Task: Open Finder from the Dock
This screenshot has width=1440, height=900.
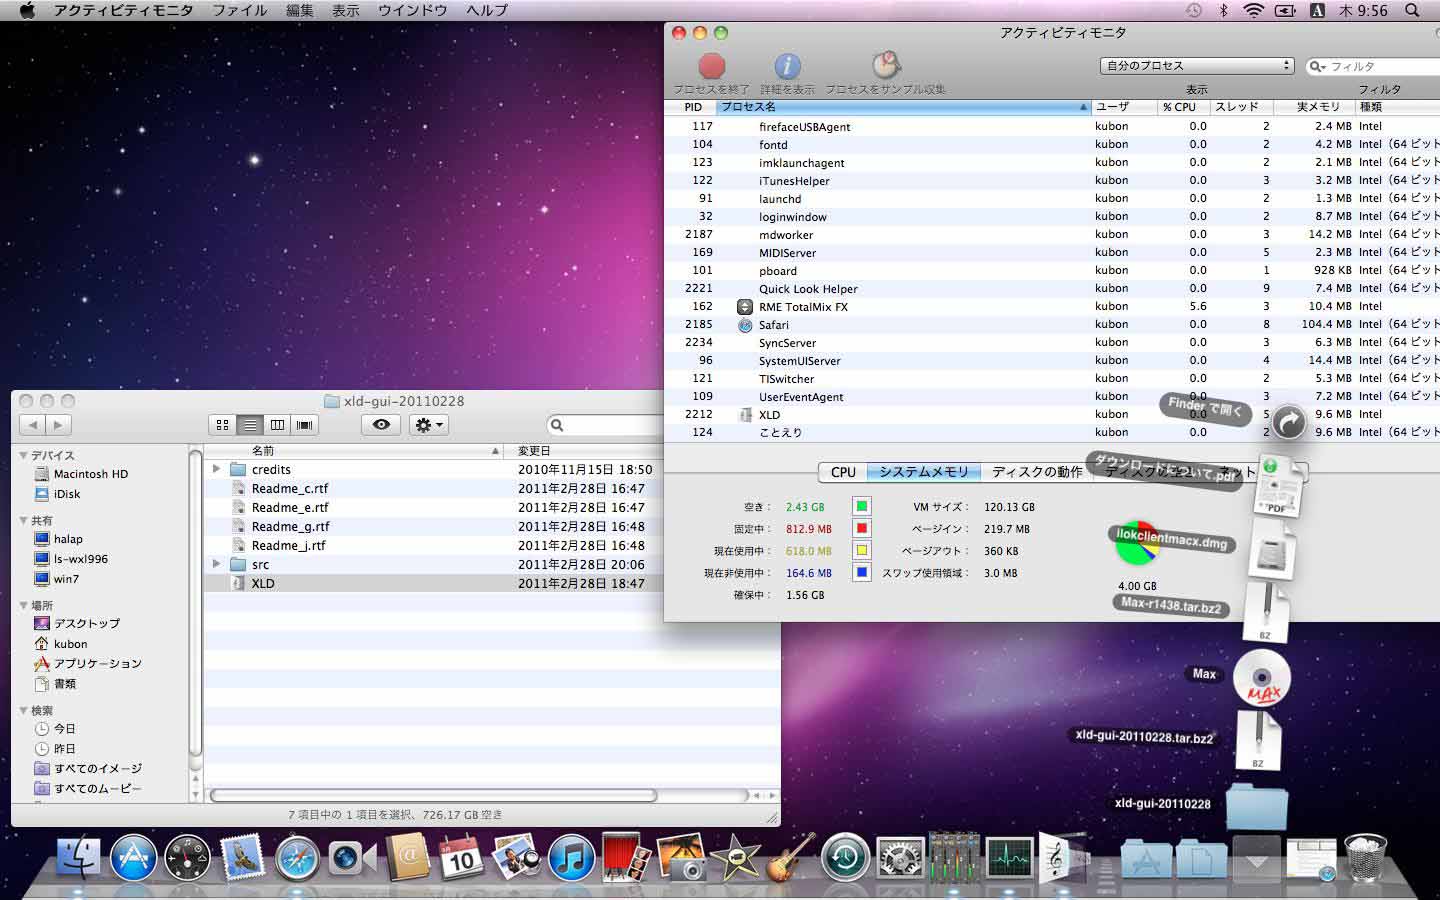Action: [78, 857]
